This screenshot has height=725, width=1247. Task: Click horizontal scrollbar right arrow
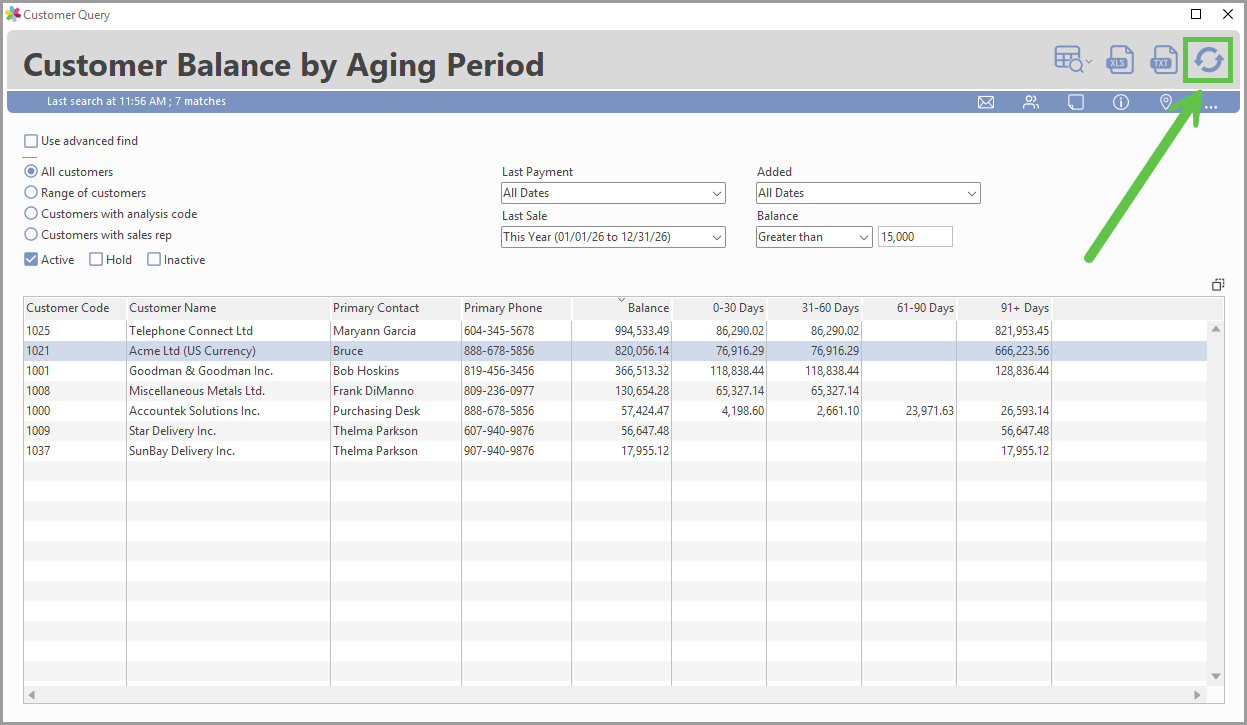pyautogui.click(x=1198, y=694)
